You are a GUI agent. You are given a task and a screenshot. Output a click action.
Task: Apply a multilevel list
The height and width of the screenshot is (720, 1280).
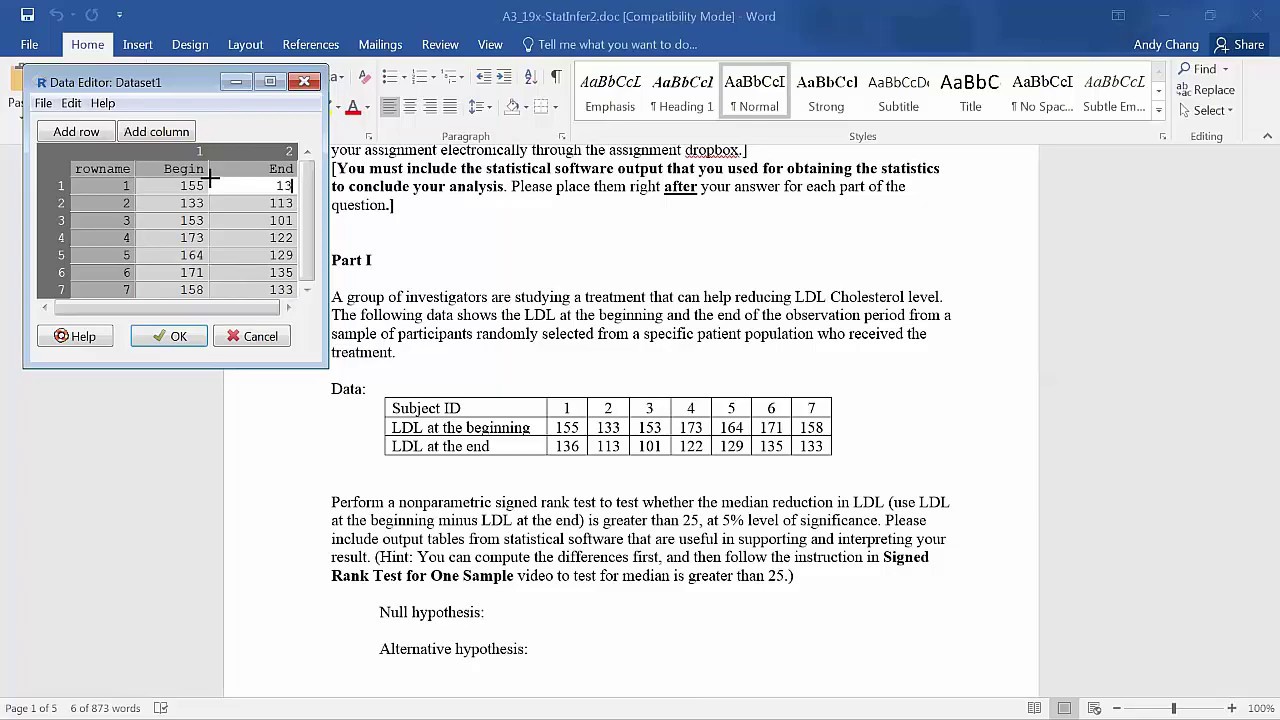pyautogui.click(x=450, y=77)
